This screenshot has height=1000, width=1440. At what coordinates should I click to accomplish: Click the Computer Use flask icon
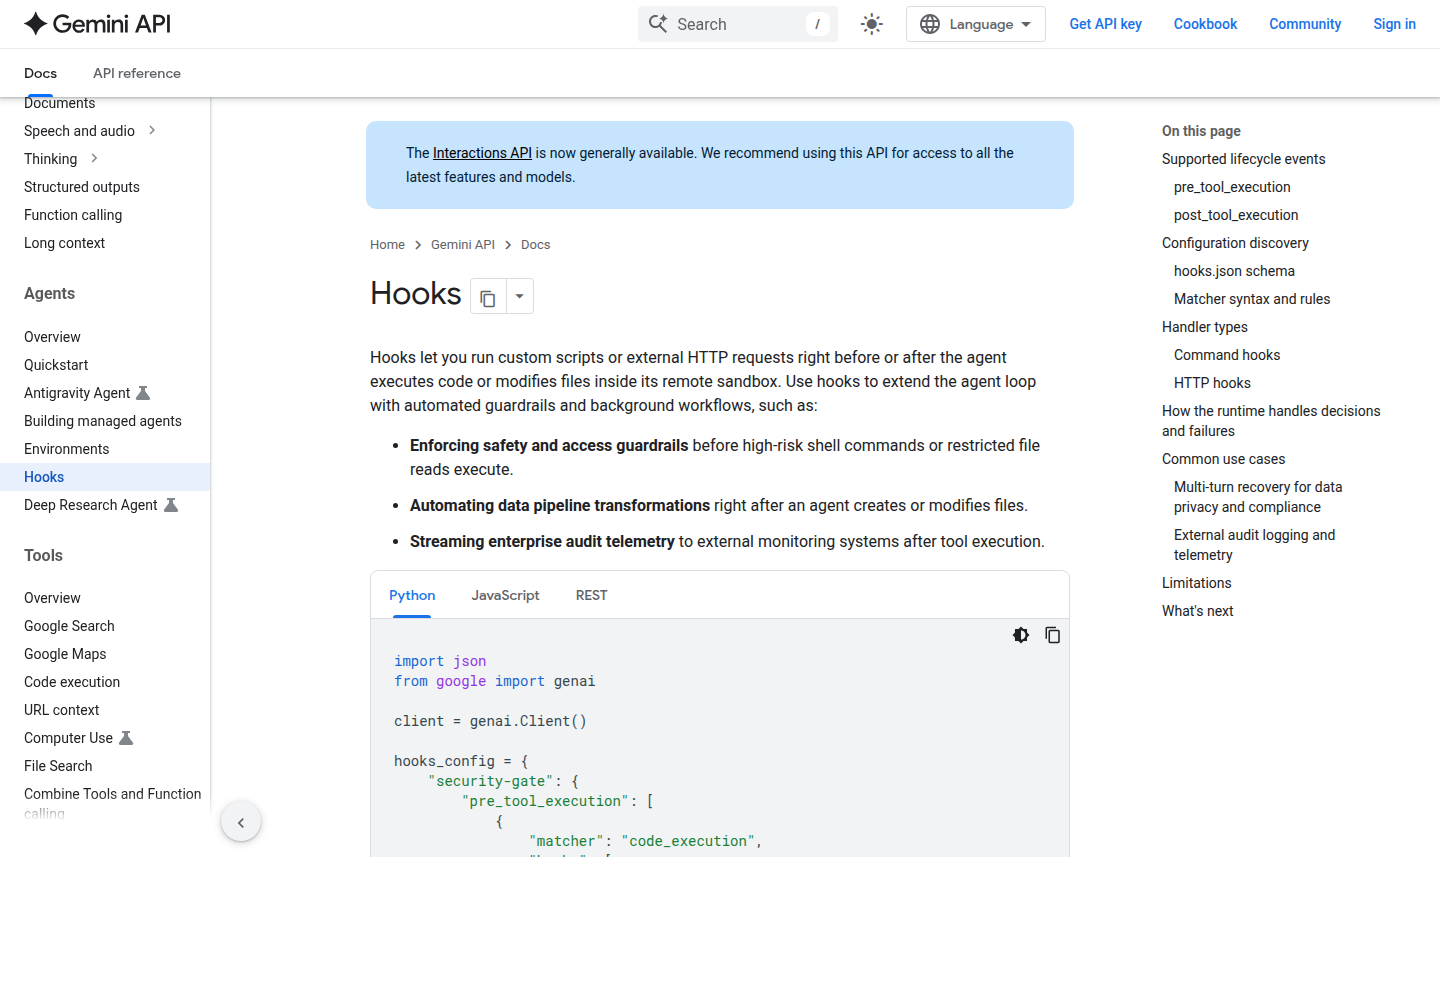click(x=126, y=738)
